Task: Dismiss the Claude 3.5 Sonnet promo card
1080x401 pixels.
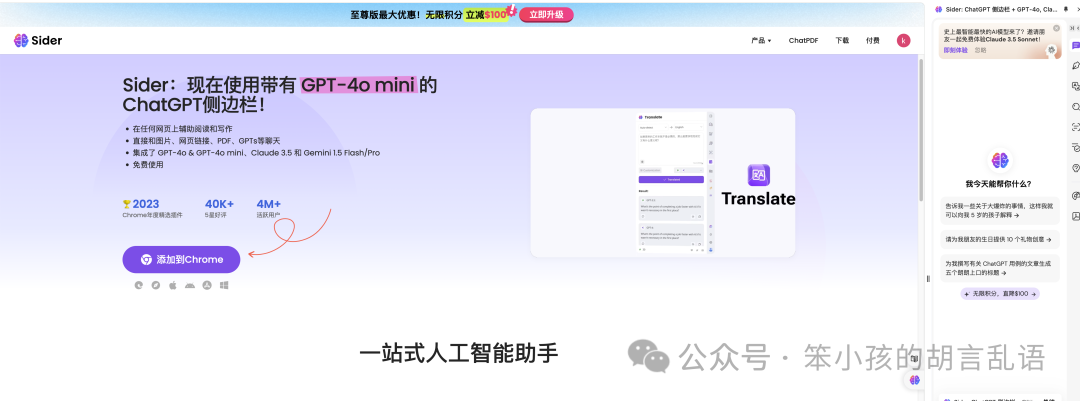Action: coord(1057,28)
